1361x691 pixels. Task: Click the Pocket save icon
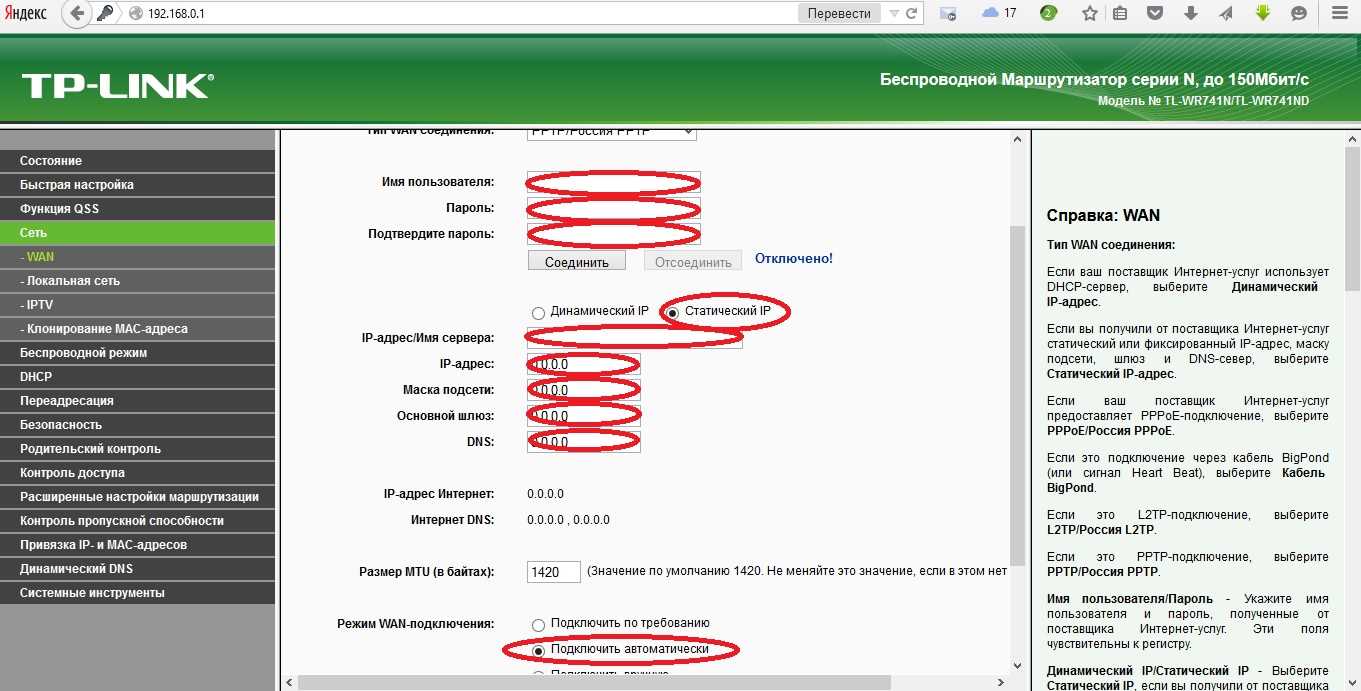pyautogui.click(x=1154, y=13)
